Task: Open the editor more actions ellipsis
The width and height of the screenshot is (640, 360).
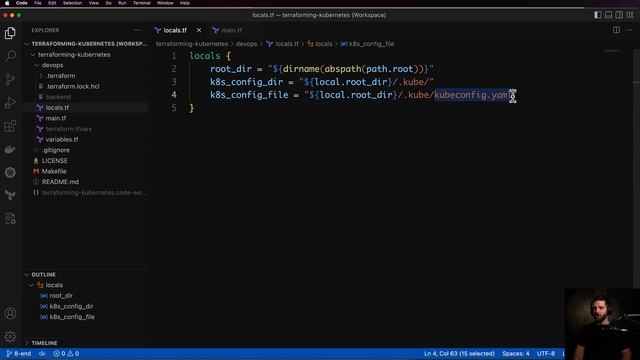Action: [629, 30]
